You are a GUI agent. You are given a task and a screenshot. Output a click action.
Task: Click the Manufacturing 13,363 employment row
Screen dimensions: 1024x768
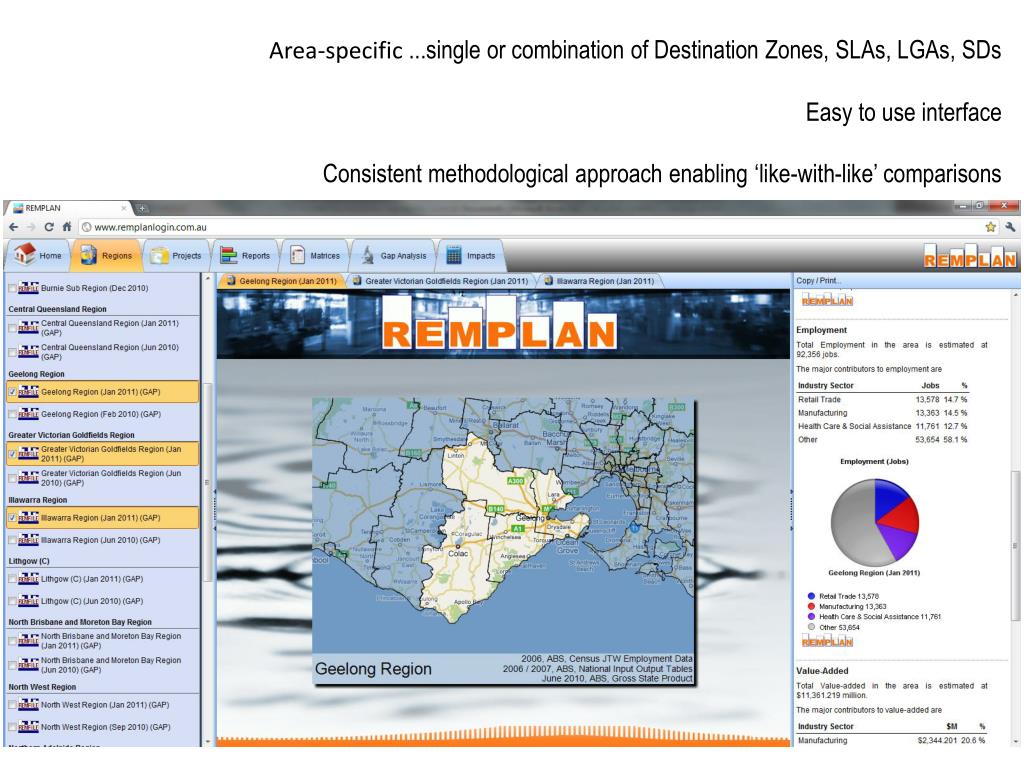tap(882, 413)
